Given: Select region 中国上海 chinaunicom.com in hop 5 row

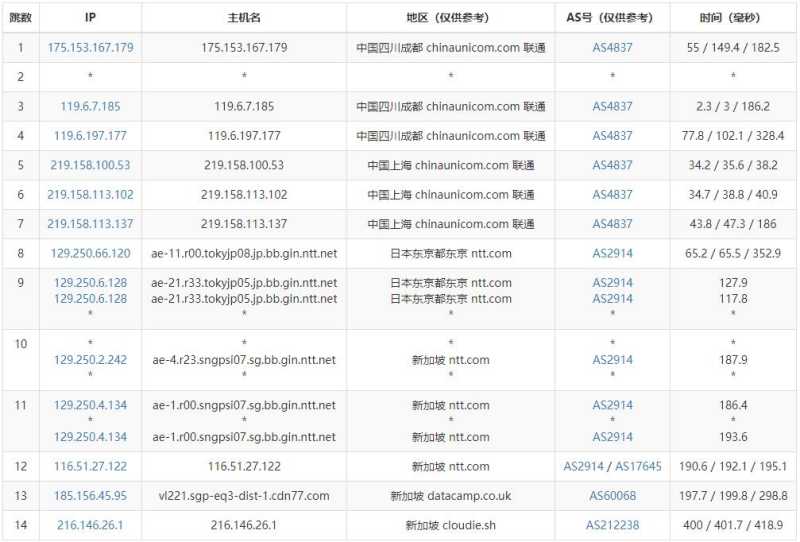Looking at the screenshot, I should 451,165.
